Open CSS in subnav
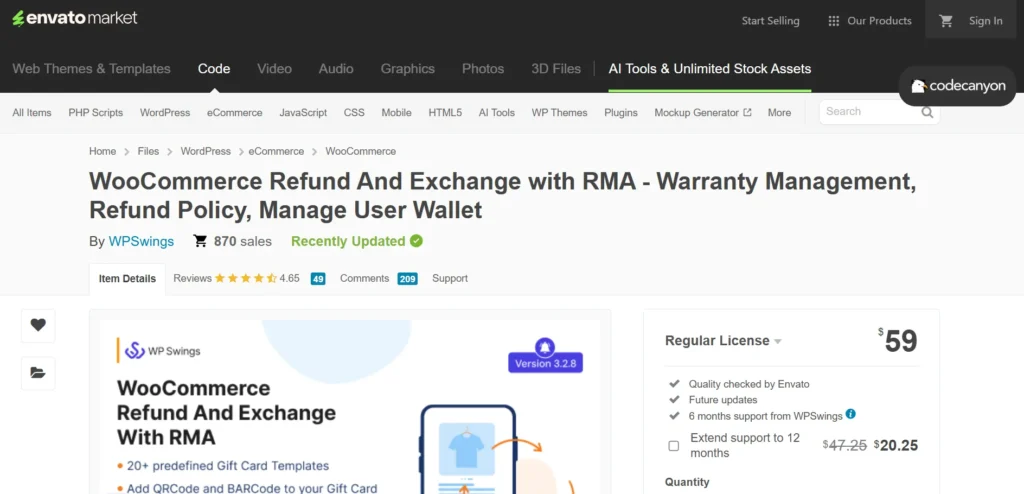This screenshot has height=494, width=1024. pos(354,112)
